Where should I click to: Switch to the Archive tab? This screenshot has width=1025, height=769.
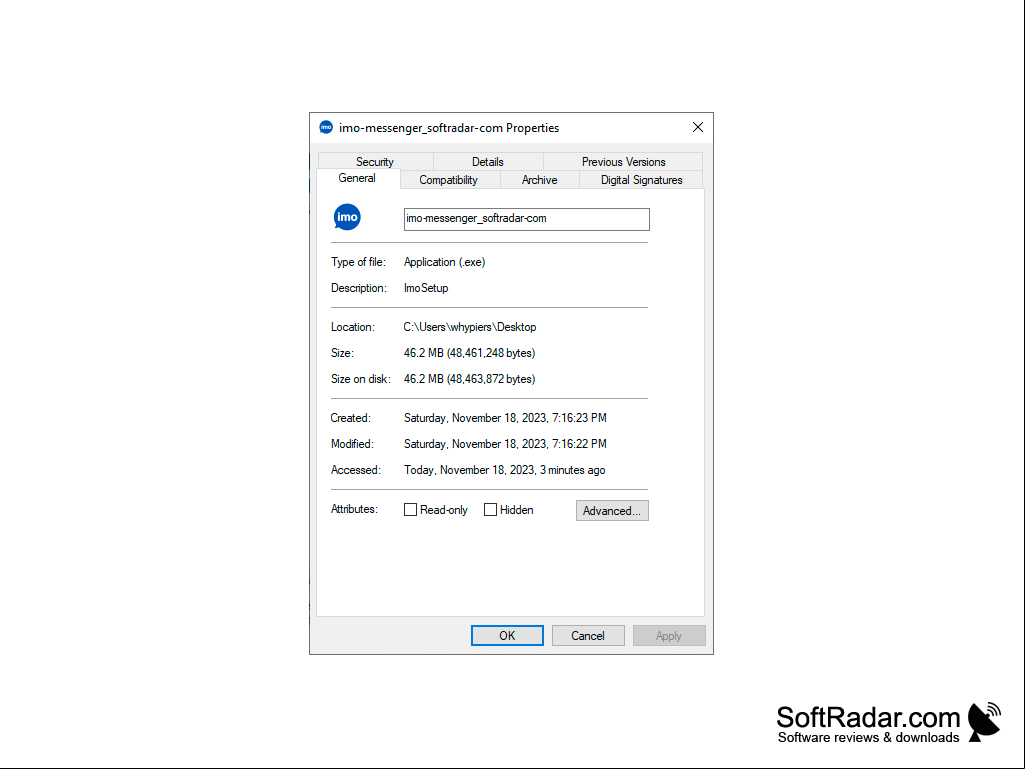pyautogui.click(x=539, y=180)
